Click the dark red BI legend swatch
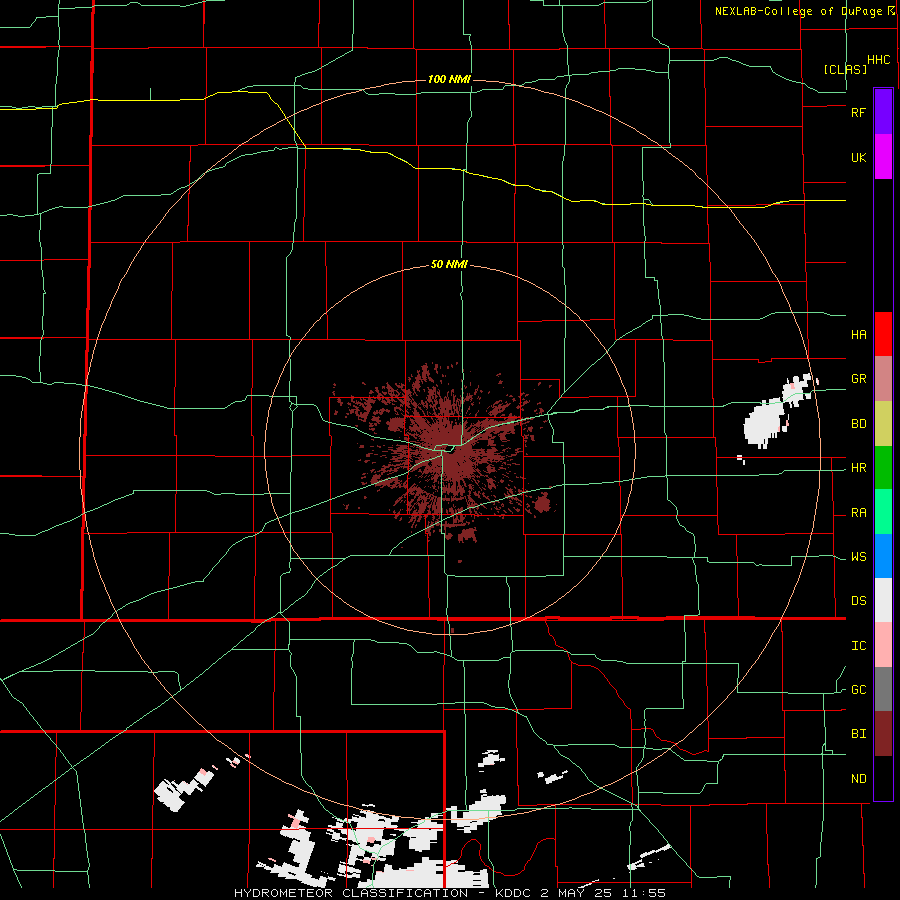 [883, 734]
